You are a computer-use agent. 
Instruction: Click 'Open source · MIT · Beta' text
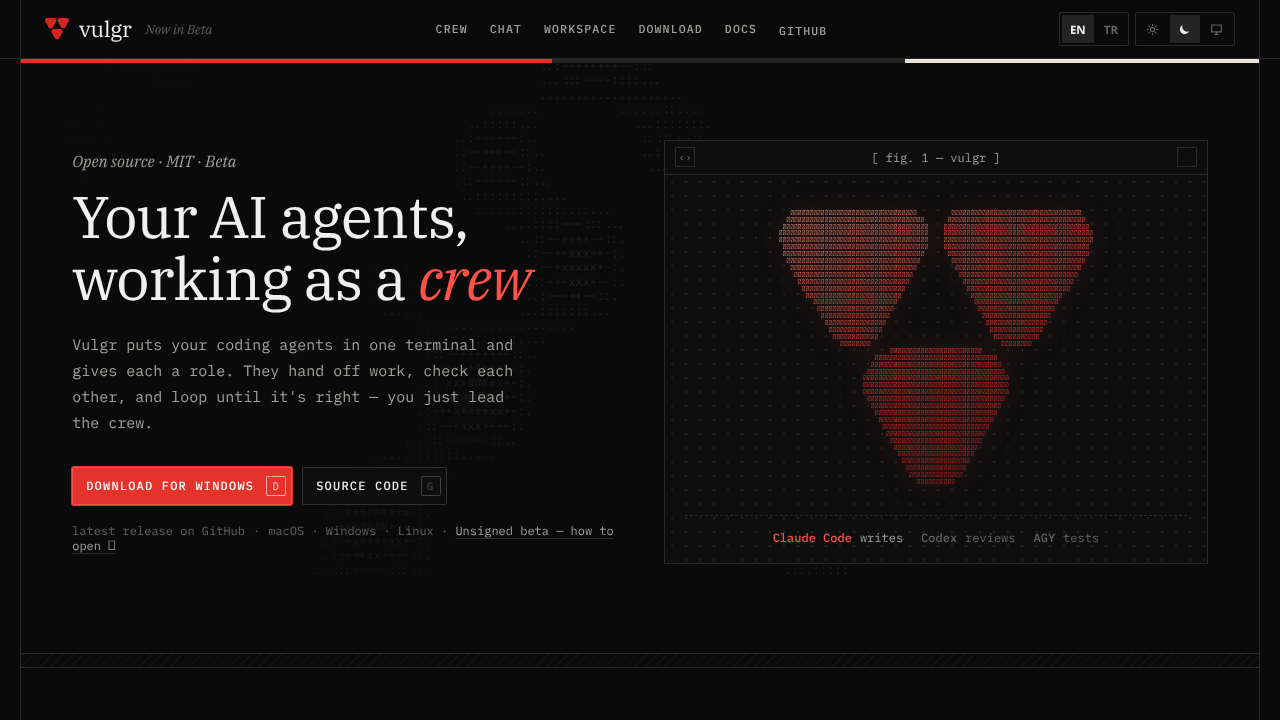tap(154, 162)
